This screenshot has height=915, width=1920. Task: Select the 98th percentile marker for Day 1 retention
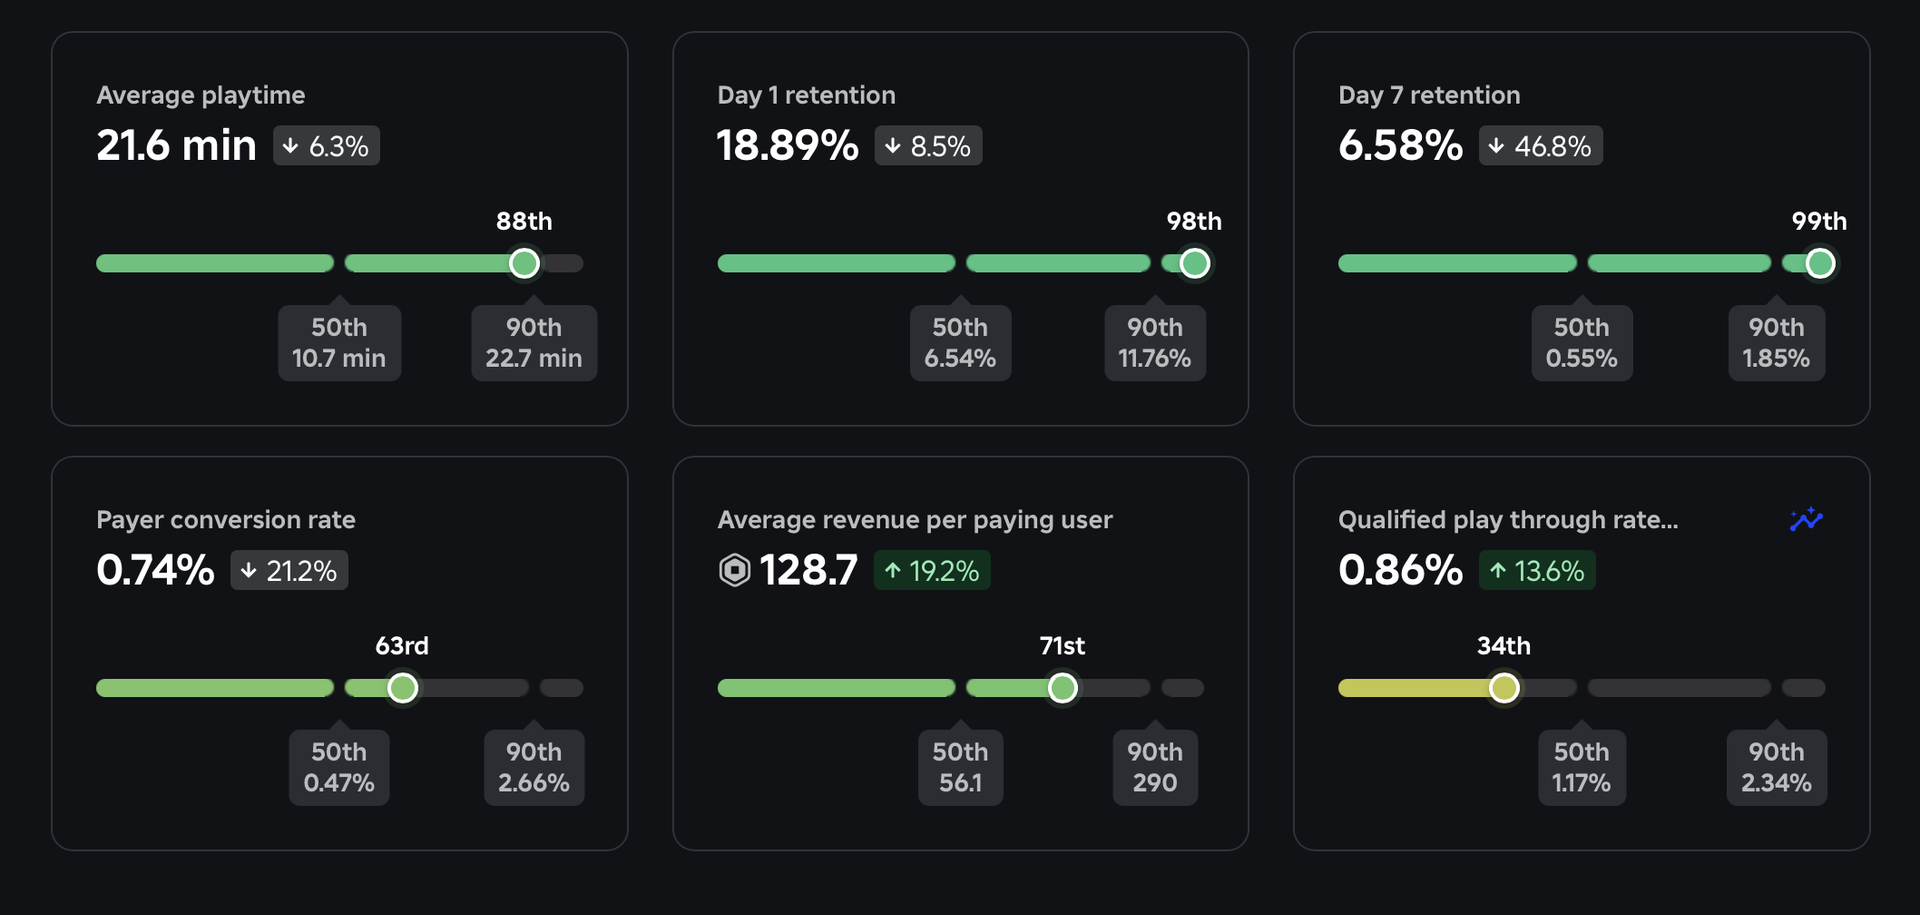pyautogui.click(x=1194, y=263)
